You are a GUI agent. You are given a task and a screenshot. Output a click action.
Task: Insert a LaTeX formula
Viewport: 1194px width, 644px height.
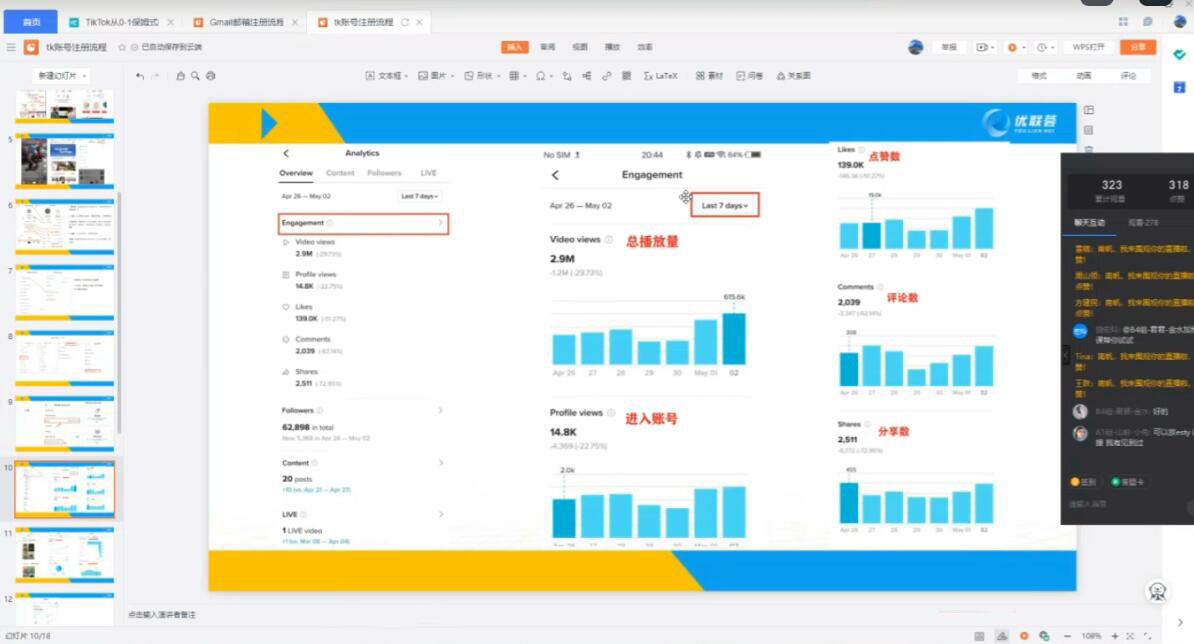click(x=661, y=76)
